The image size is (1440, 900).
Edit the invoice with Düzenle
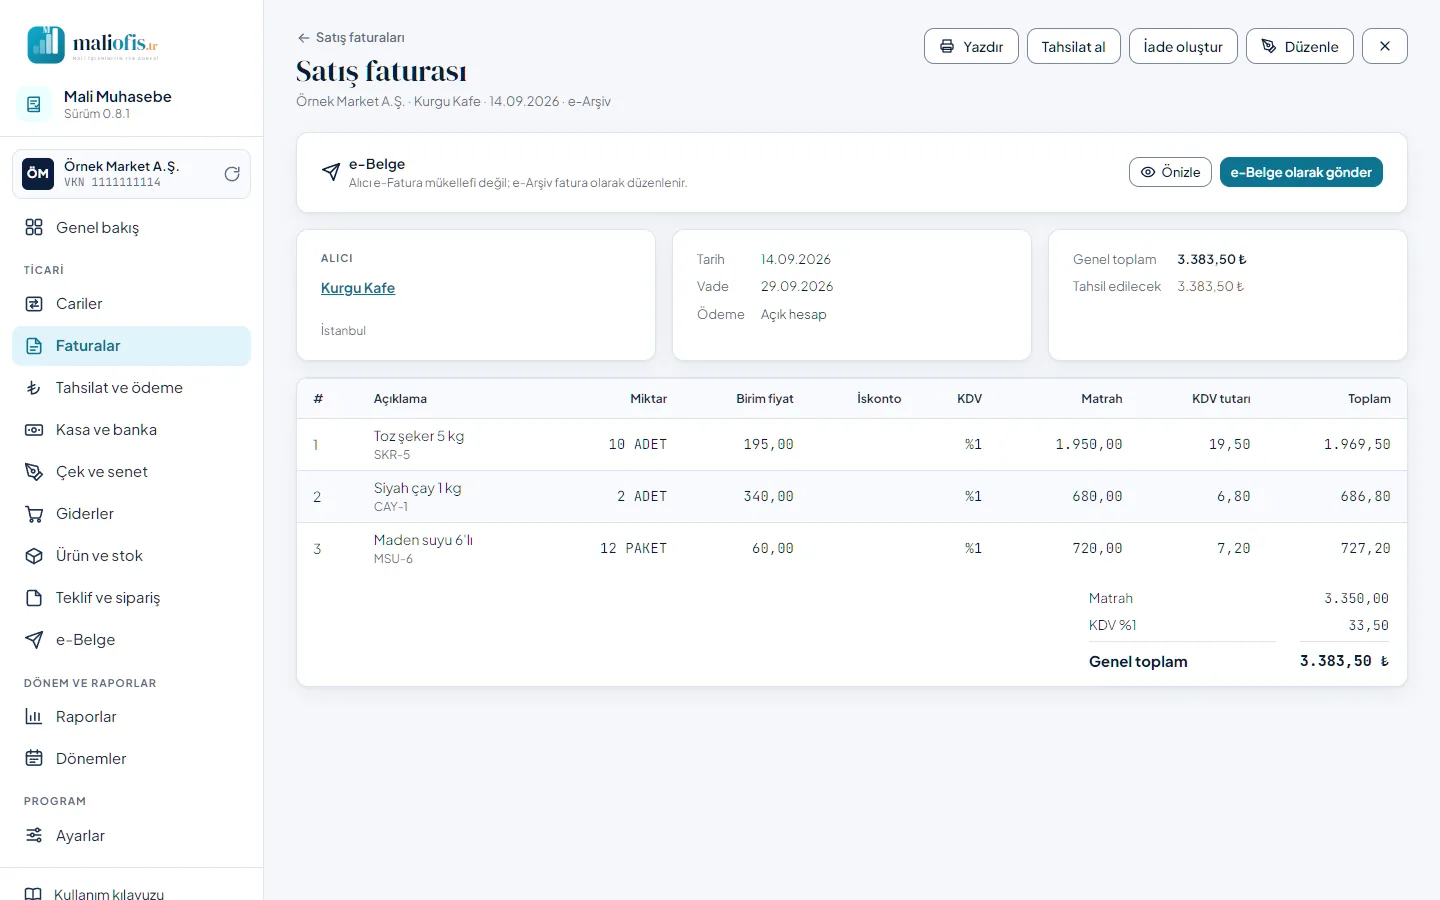point(1300,46)
